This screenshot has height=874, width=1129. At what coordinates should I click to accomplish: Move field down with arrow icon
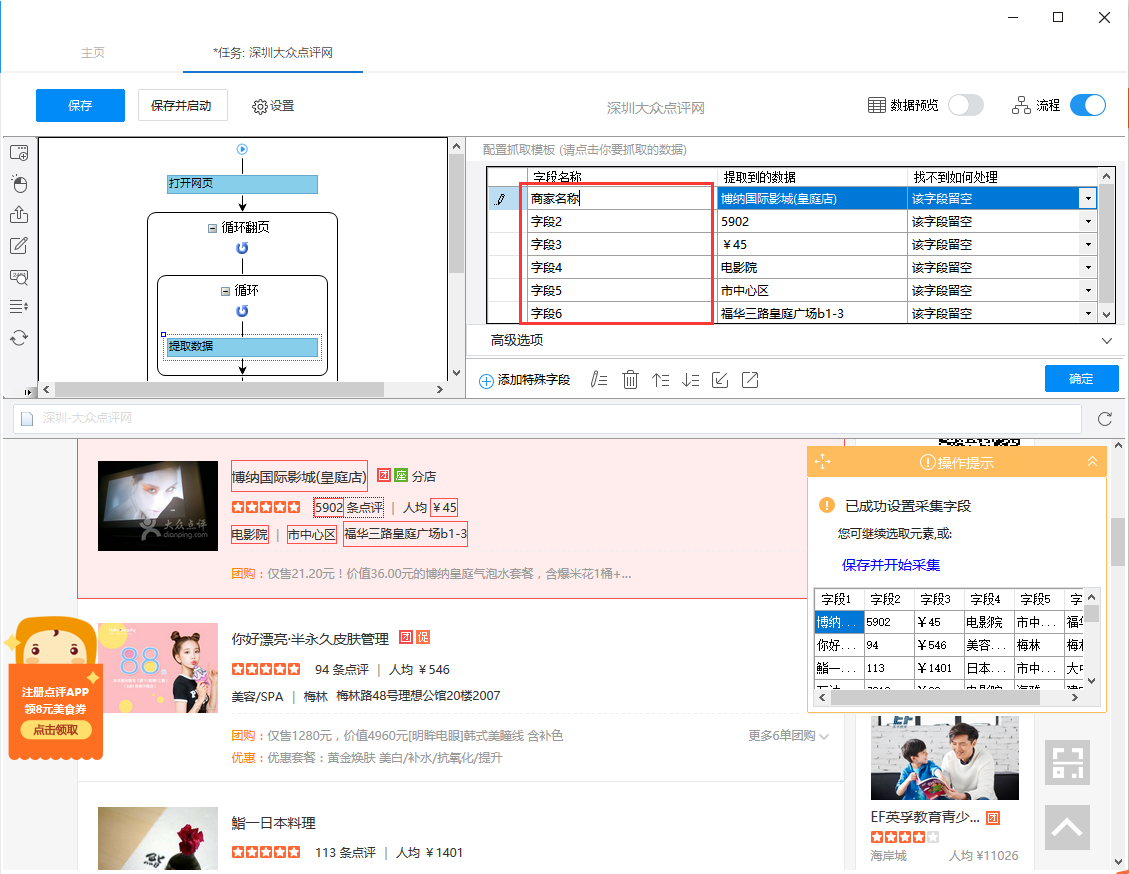point(691,379)
